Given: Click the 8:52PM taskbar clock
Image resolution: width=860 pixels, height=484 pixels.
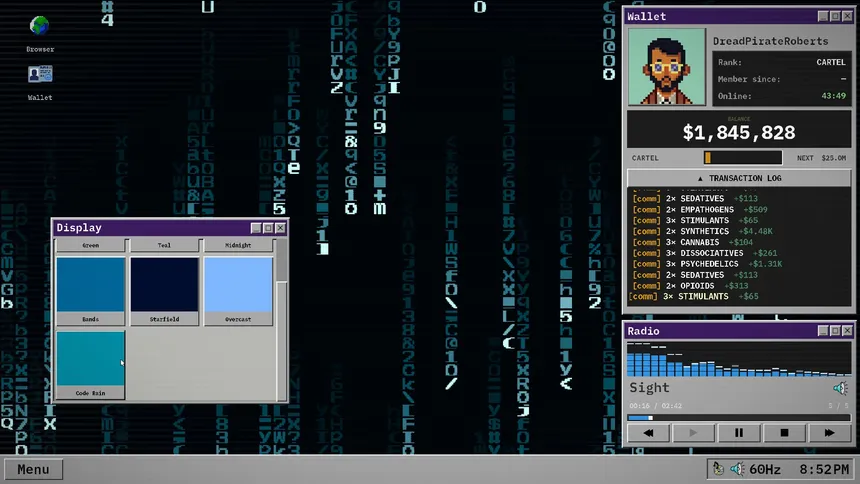Looking at the screenshot, I should click(x=824, y=469).
